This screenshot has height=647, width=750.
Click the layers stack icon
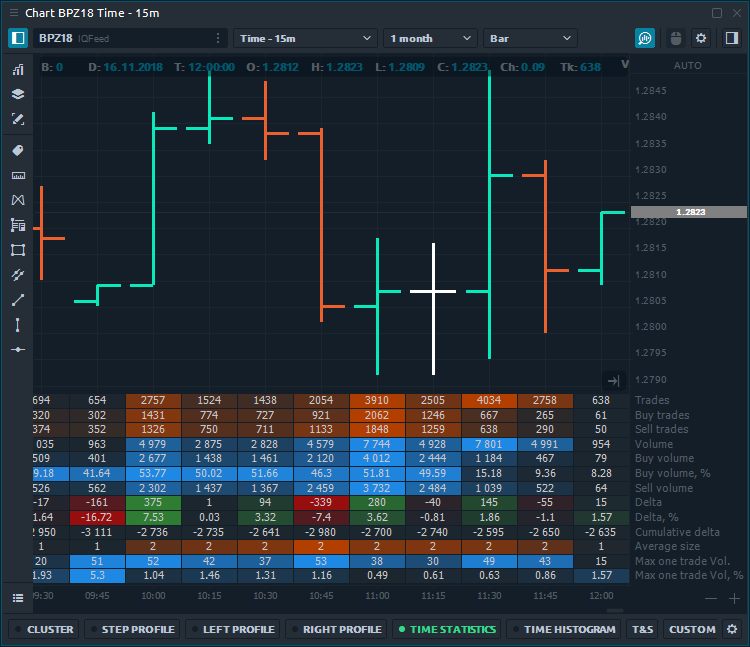(x=17, y=94)
